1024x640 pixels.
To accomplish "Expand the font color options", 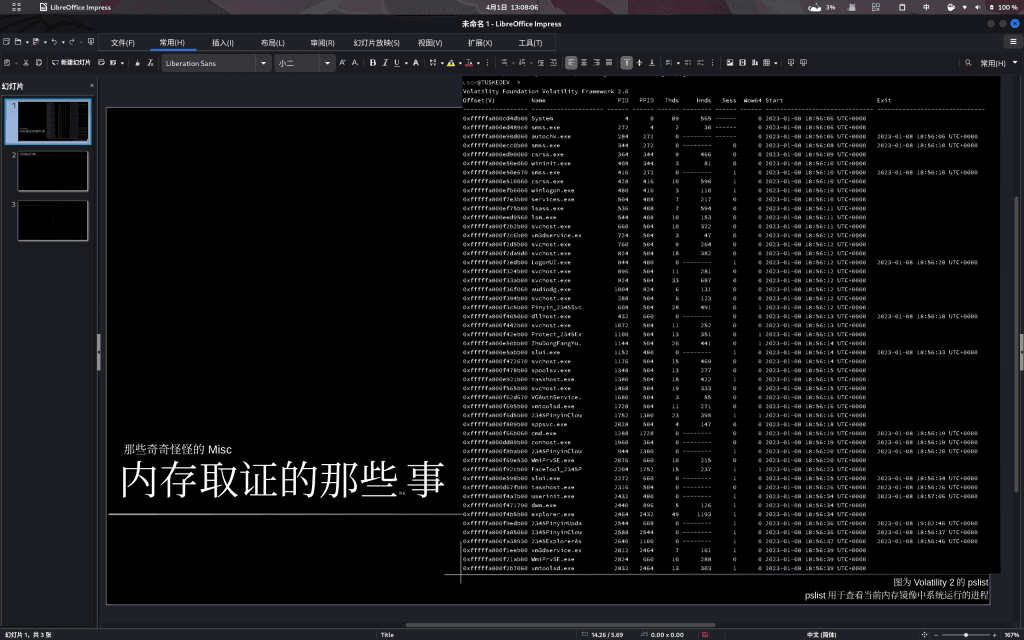I will [x=478, y=63].
